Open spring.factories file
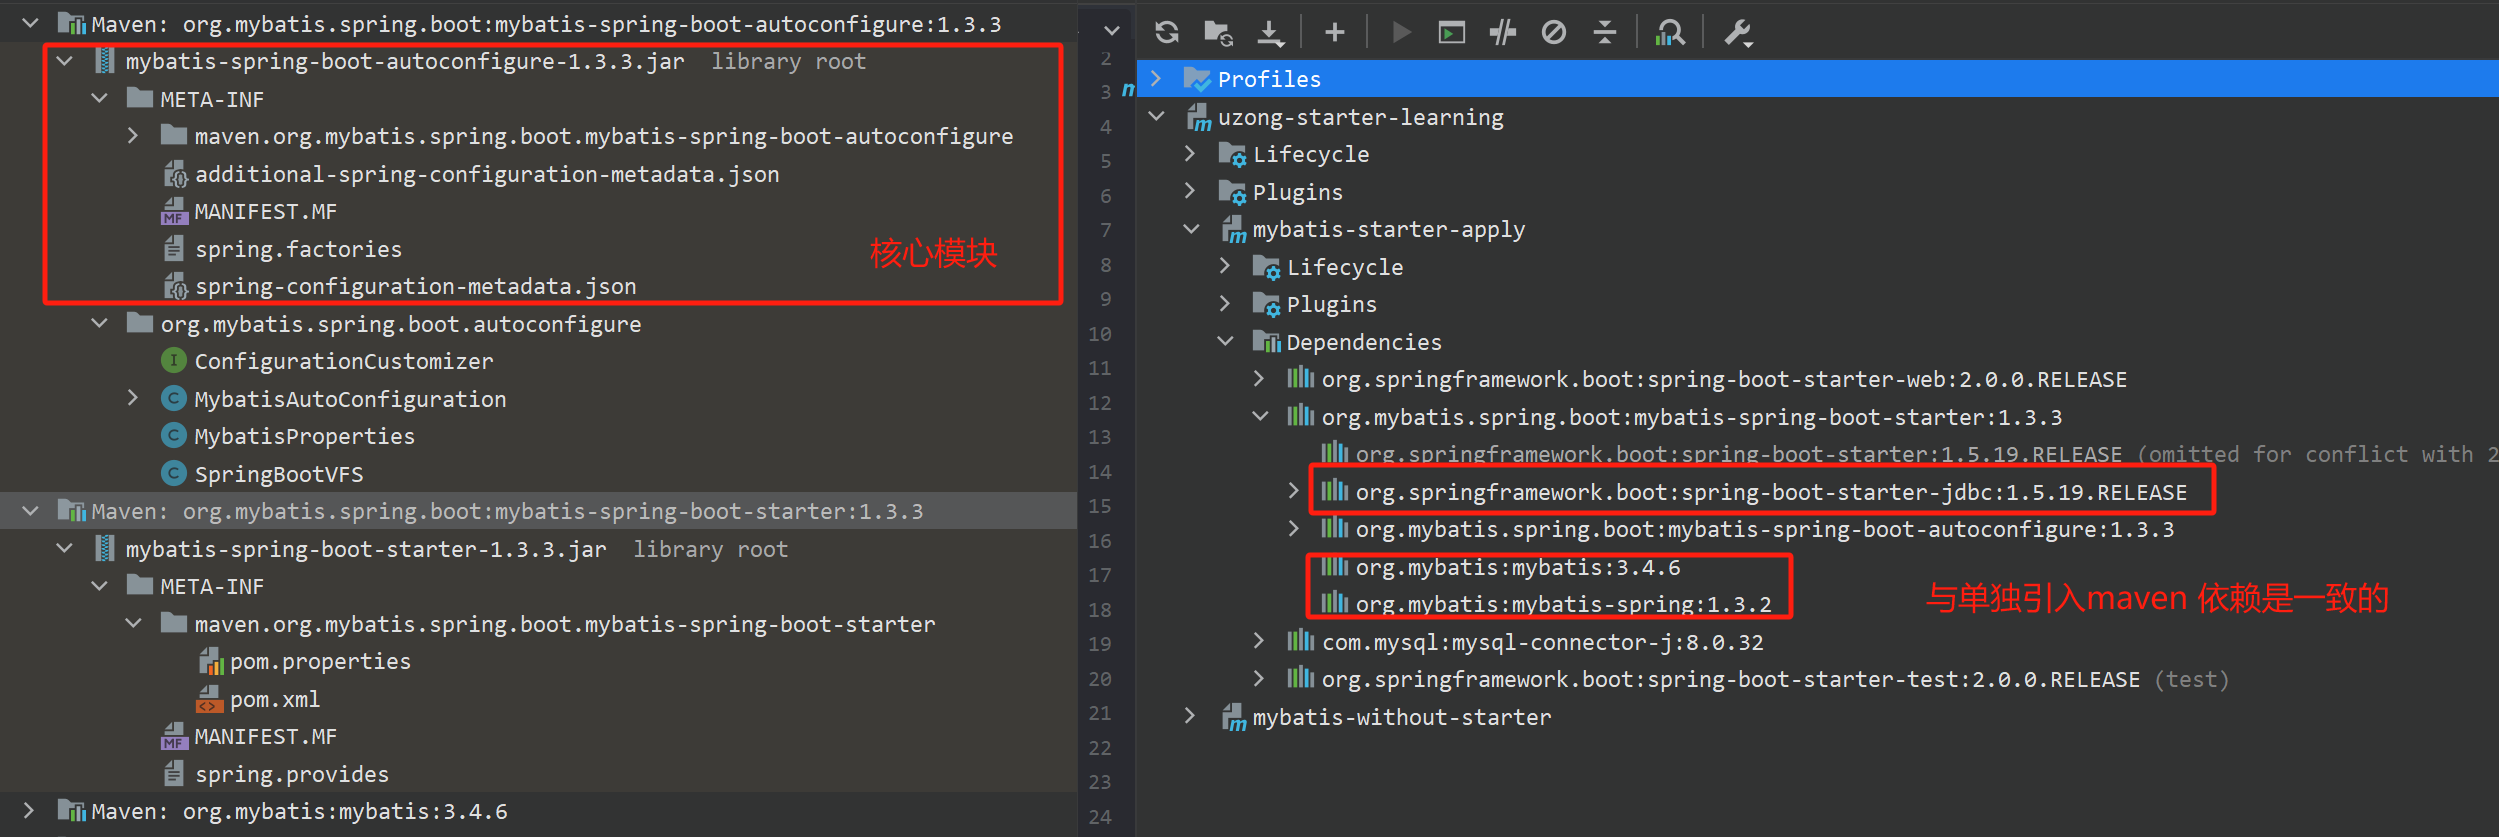Screen dimensions: 2499x837 pos(298,249)
